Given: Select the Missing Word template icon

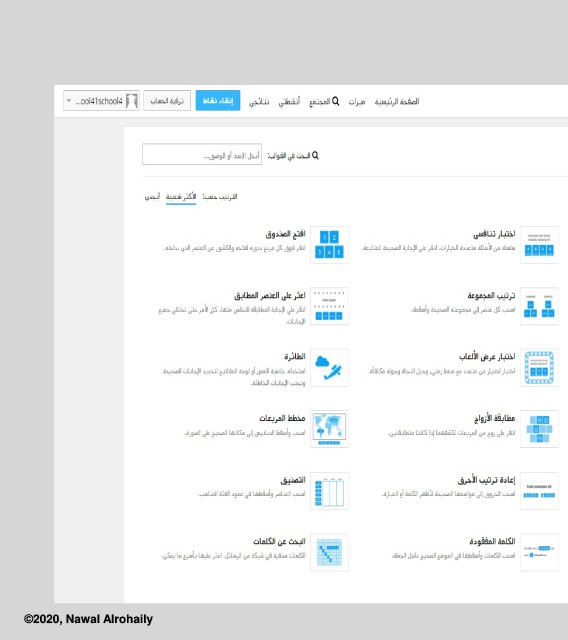Looking at the screenshot, I should tap(539, 552).
